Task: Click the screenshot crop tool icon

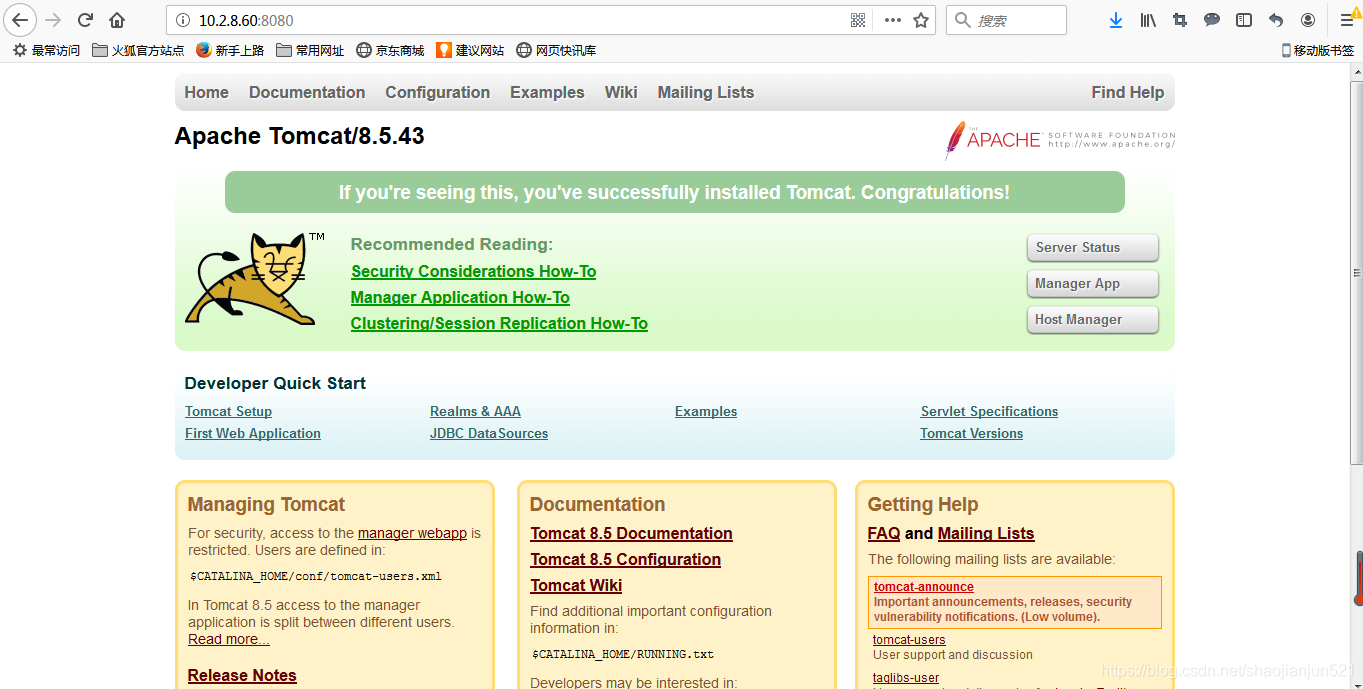Action: pyautogui.click(x=1180, y=20)
